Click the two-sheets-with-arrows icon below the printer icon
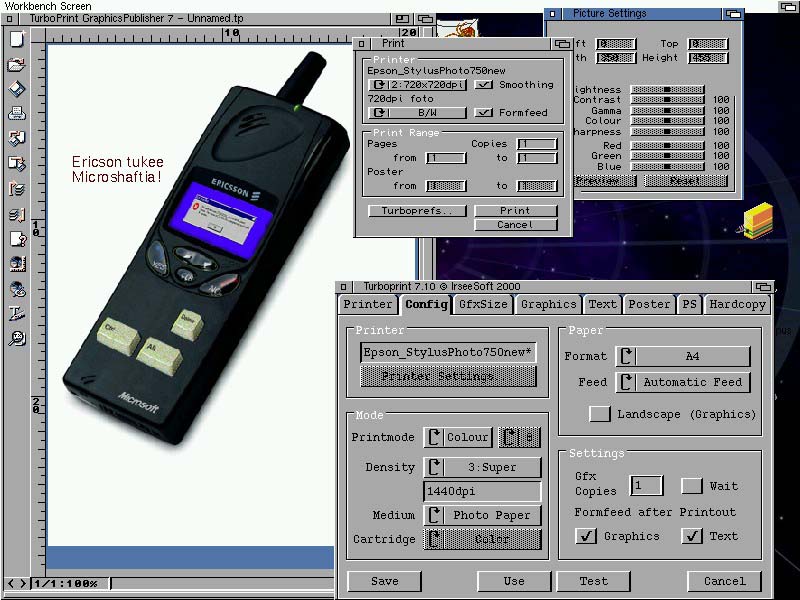This screenshot has height=600, width=800. (17, 138)
